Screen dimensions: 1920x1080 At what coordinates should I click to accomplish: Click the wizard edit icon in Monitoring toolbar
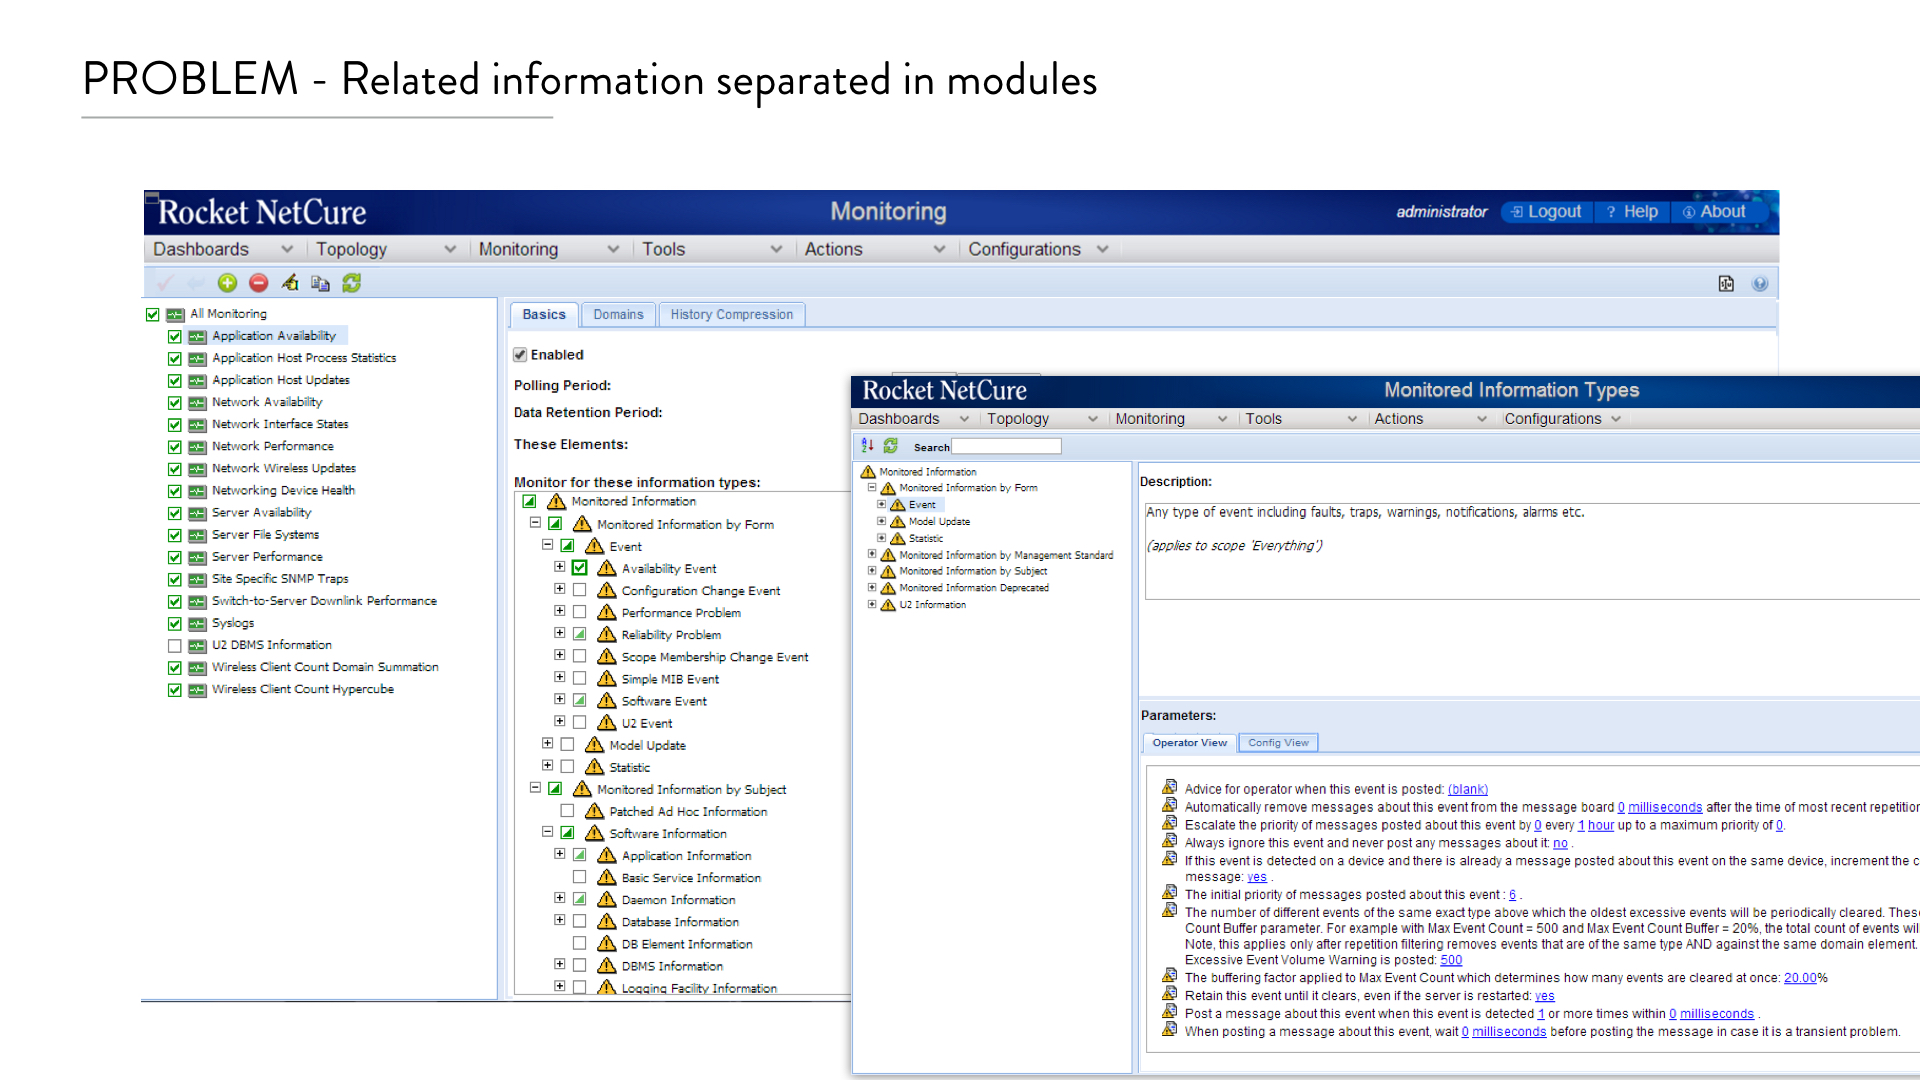[289, 283]
